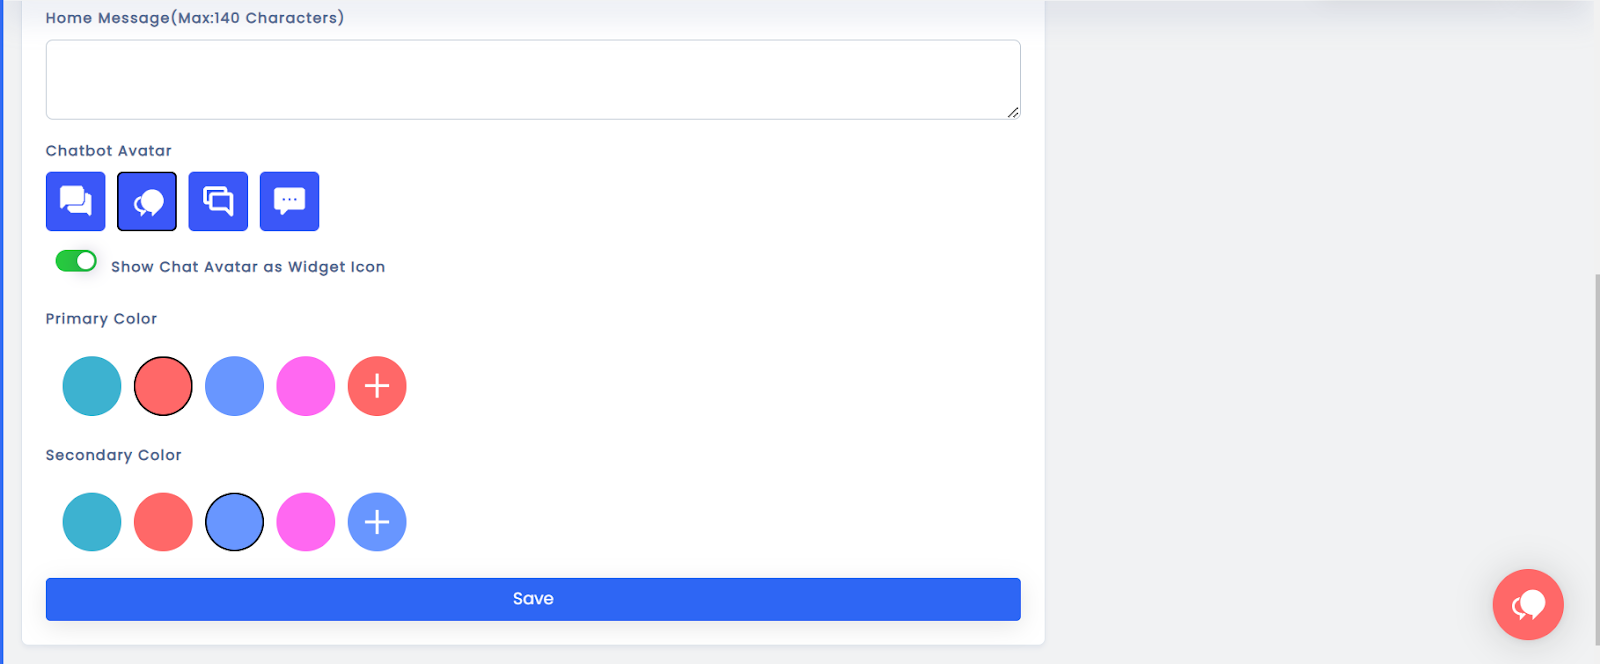Set primary color to blue
Image resolution: width=1600 pixels, height=664 pixels.
pos(234,386)
